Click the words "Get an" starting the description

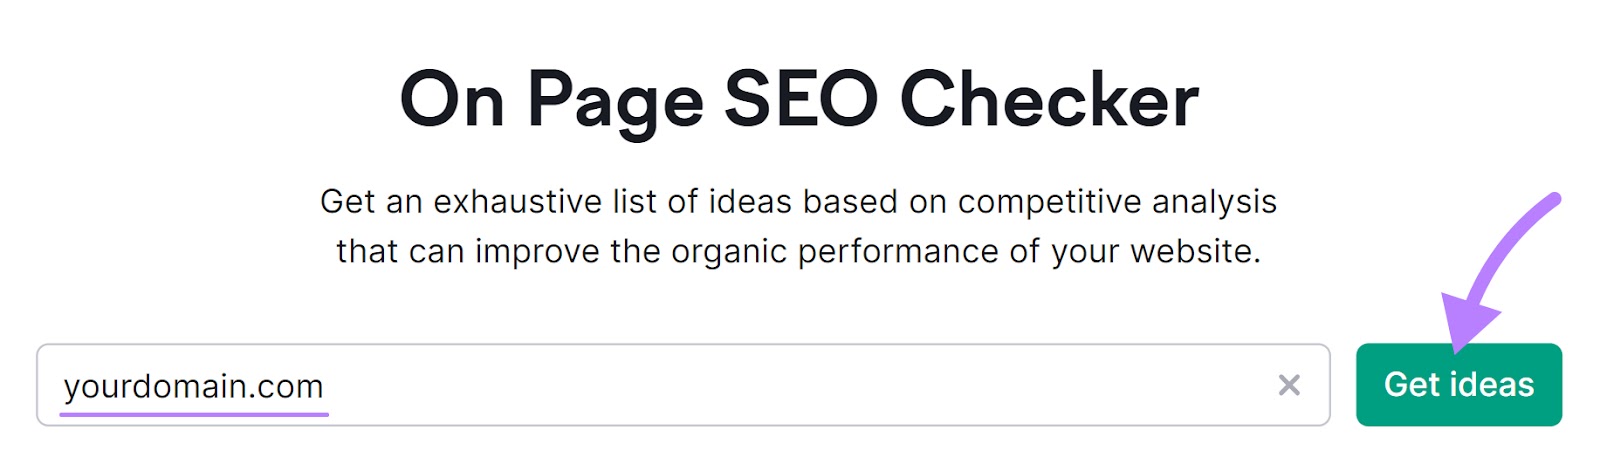(x=371, y=202)
